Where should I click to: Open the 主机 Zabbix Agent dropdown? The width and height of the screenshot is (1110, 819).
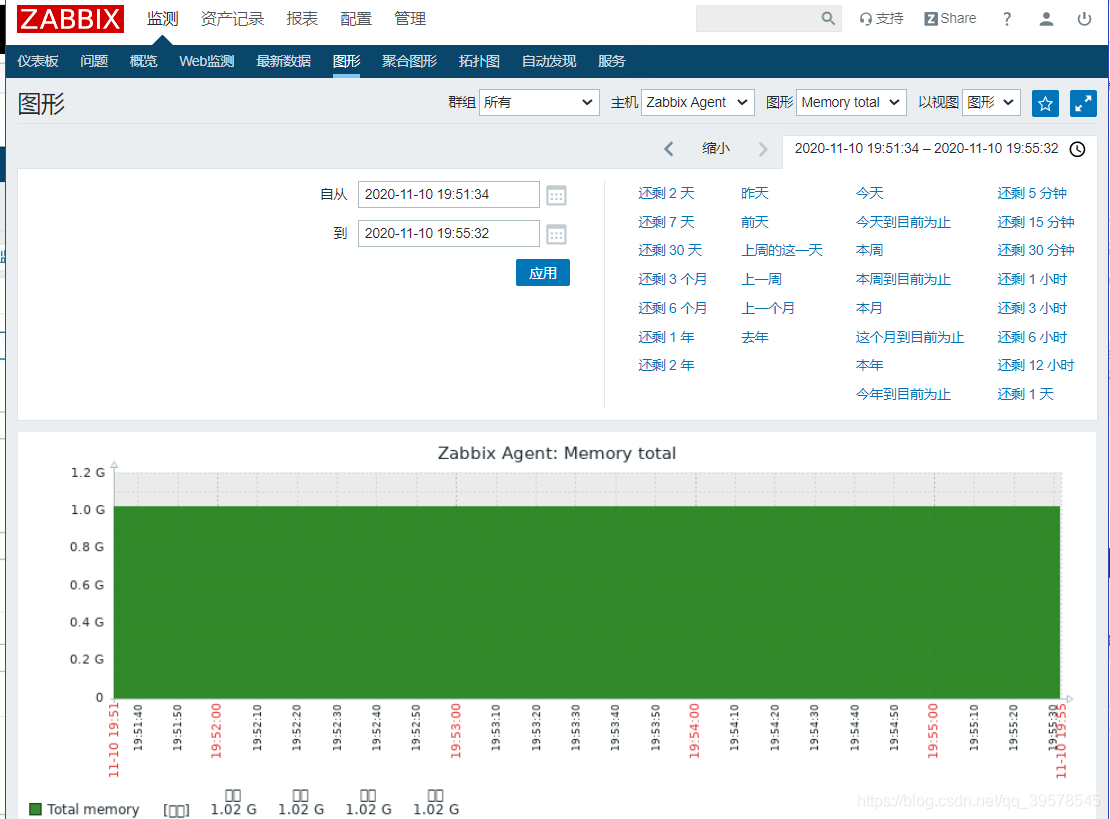click(697, 103)
